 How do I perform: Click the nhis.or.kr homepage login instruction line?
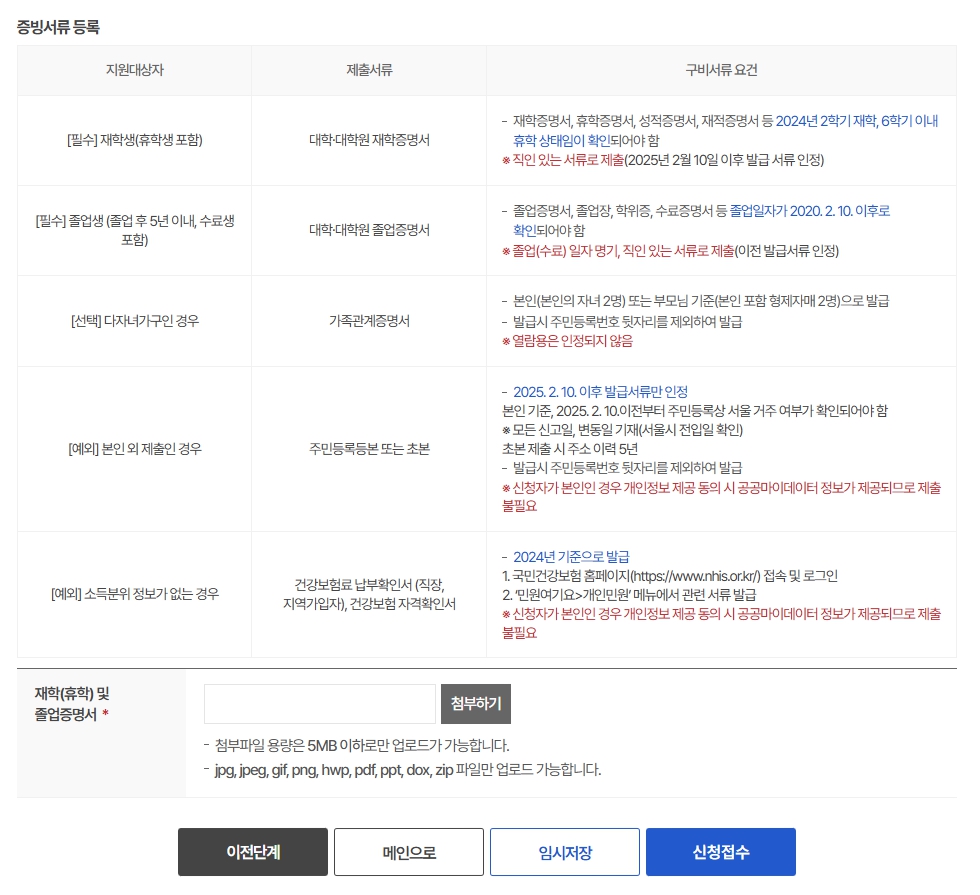(x=669, y=576)
